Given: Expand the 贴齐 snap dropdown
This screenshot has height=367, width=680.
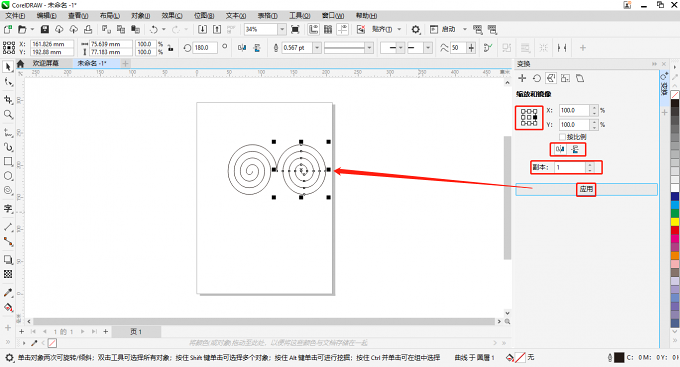Looking at the screenshot, I should (399, 29).
